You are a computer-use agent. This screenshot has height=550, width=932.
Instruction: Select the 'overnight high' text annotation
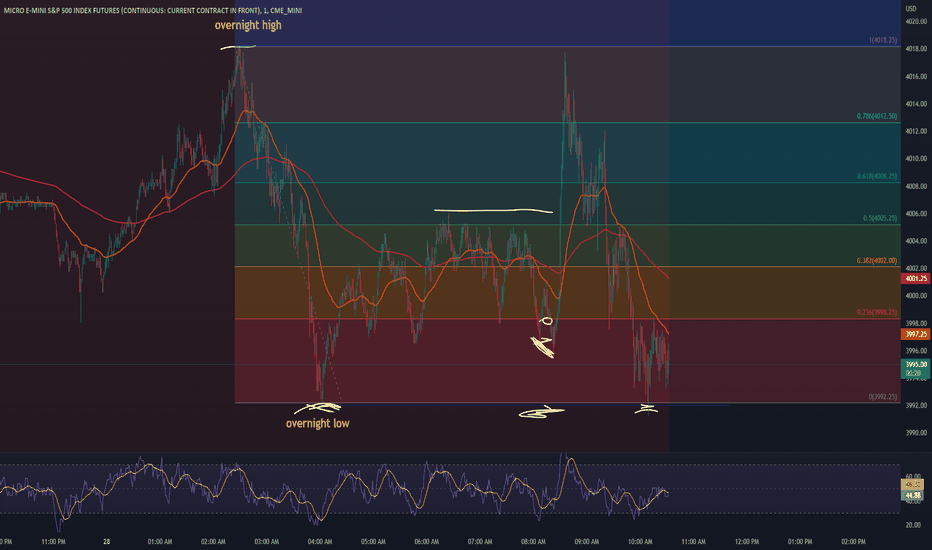248,25
